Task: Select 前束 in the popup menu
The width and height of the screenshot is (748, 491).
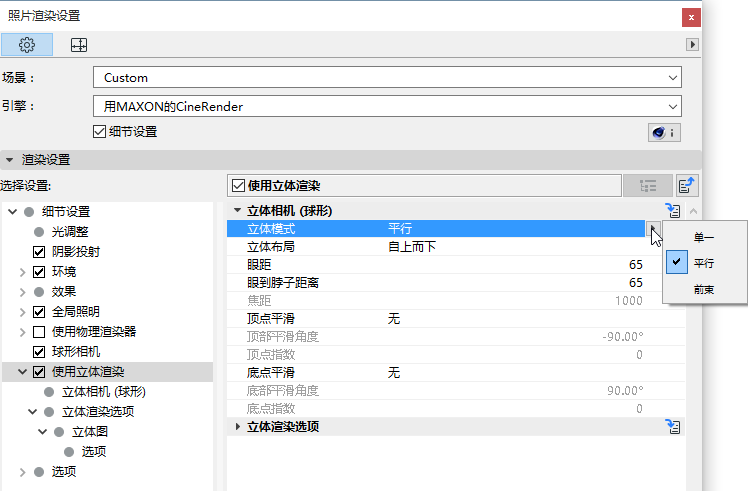Action: [704, 289]
